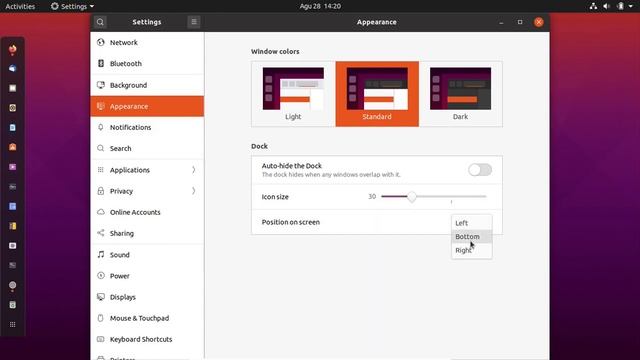Select the Standard window color theme
Viewport: 640px width, 360px height.
point(377,94)
